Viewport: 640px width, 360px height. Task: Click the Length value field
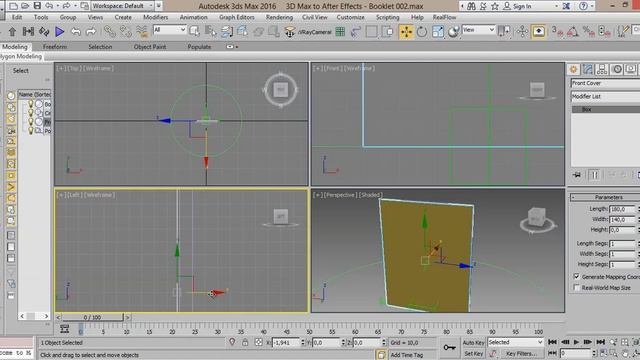622,209
